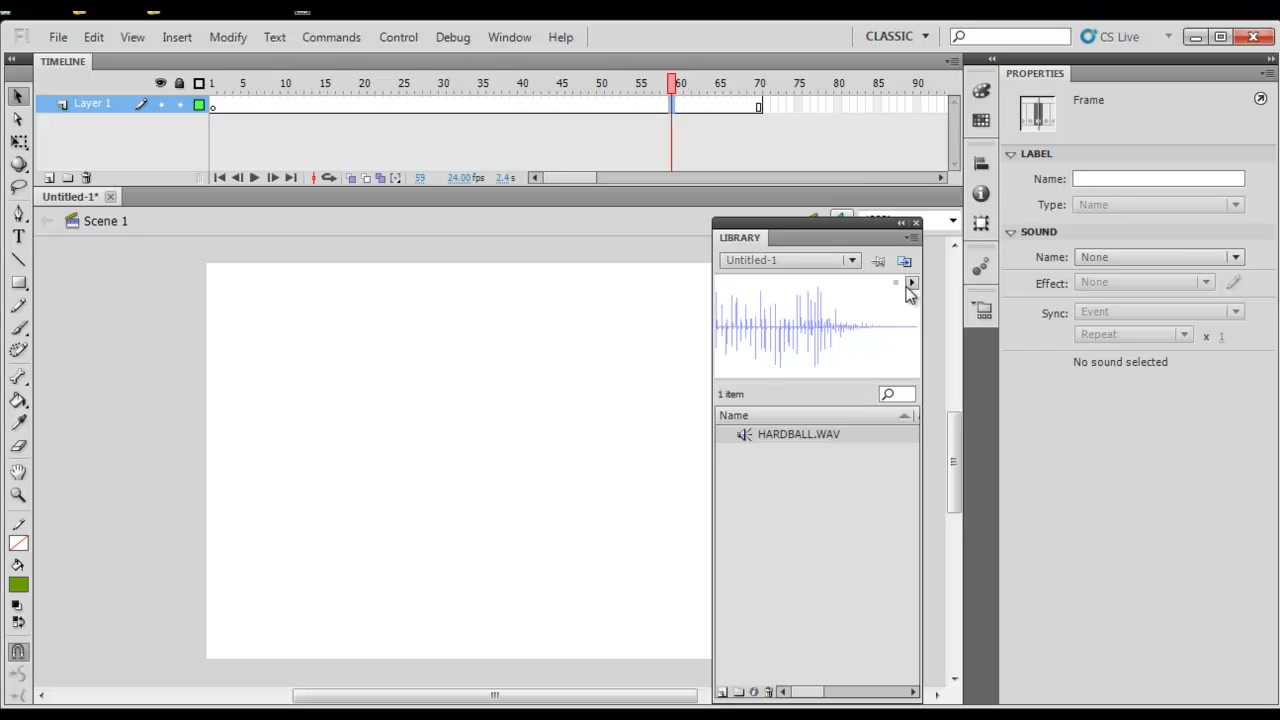The height and width of the screenshot is (720, 1280).
Task: Pick the Paint Bucket tool
Action: click(18, 401)
